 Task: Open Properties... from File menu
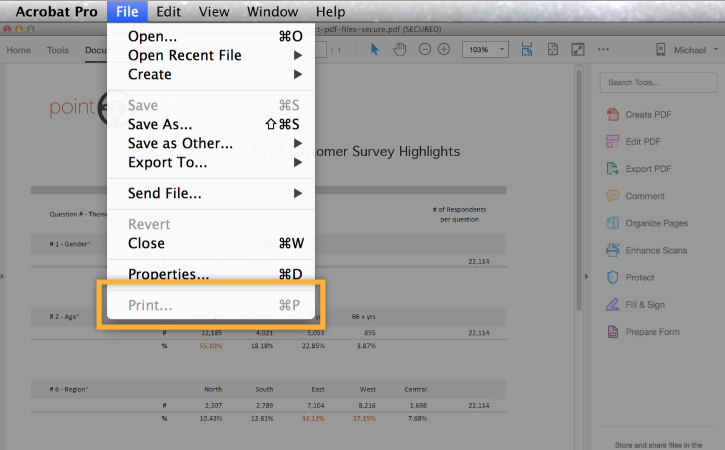[211, 274]
